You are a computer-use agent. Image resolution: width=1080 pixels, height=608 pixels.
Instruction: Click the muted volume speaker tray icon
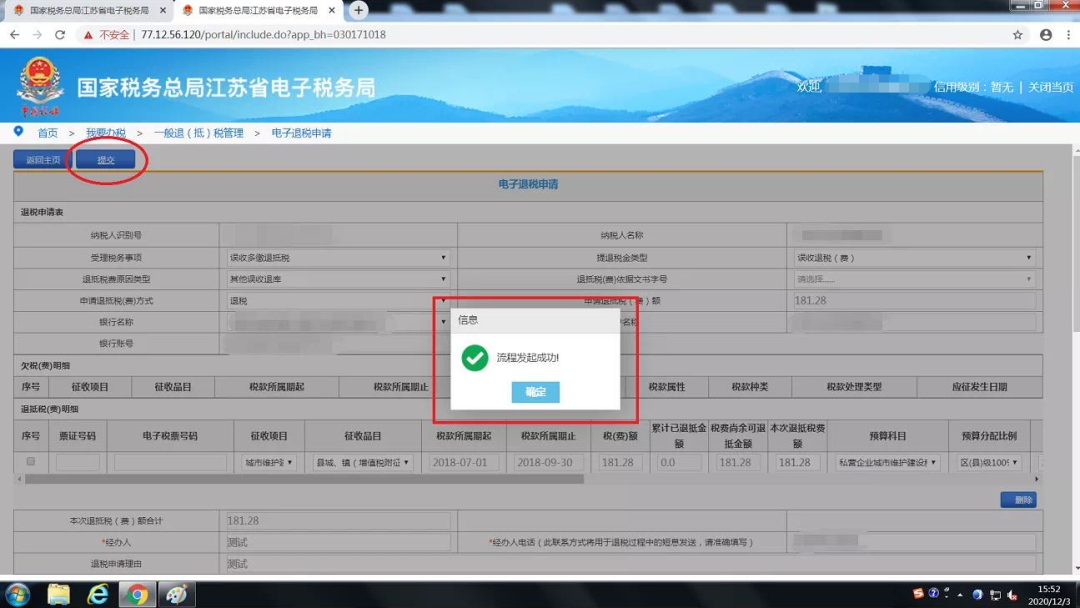[x=1012, y=594]
